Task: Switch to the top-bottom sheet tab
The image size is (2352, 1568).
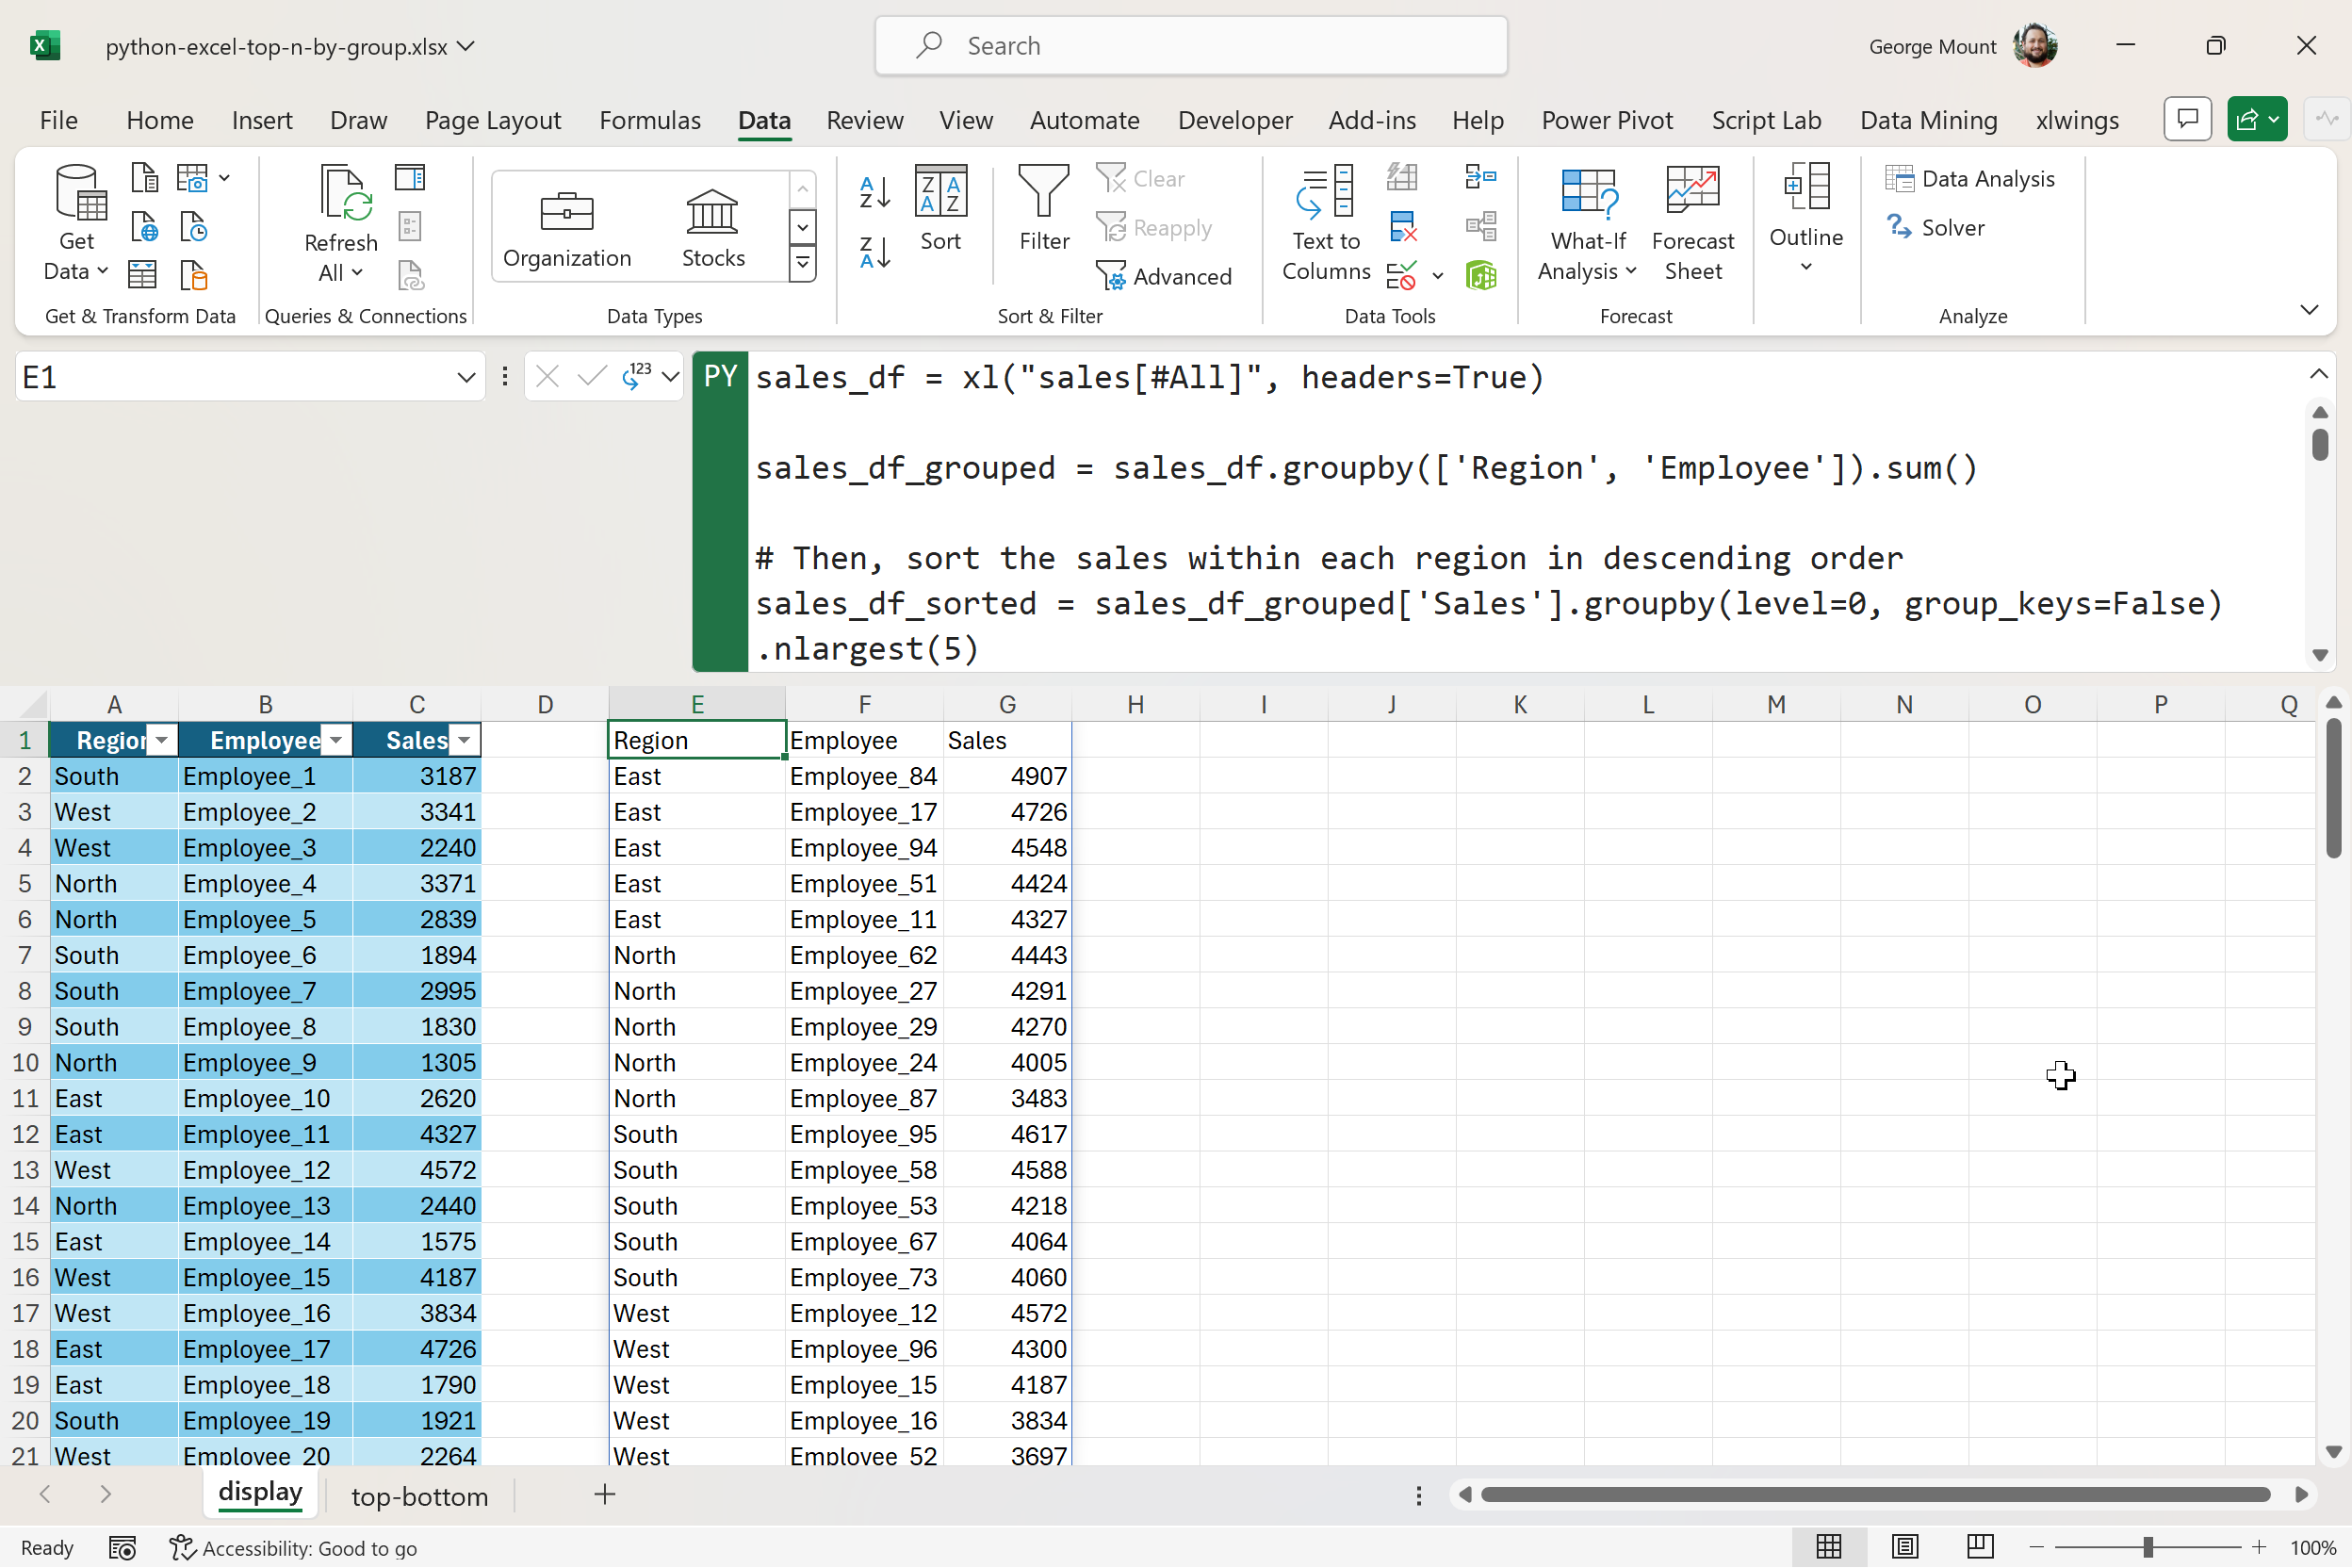Action: (419, 1496)
